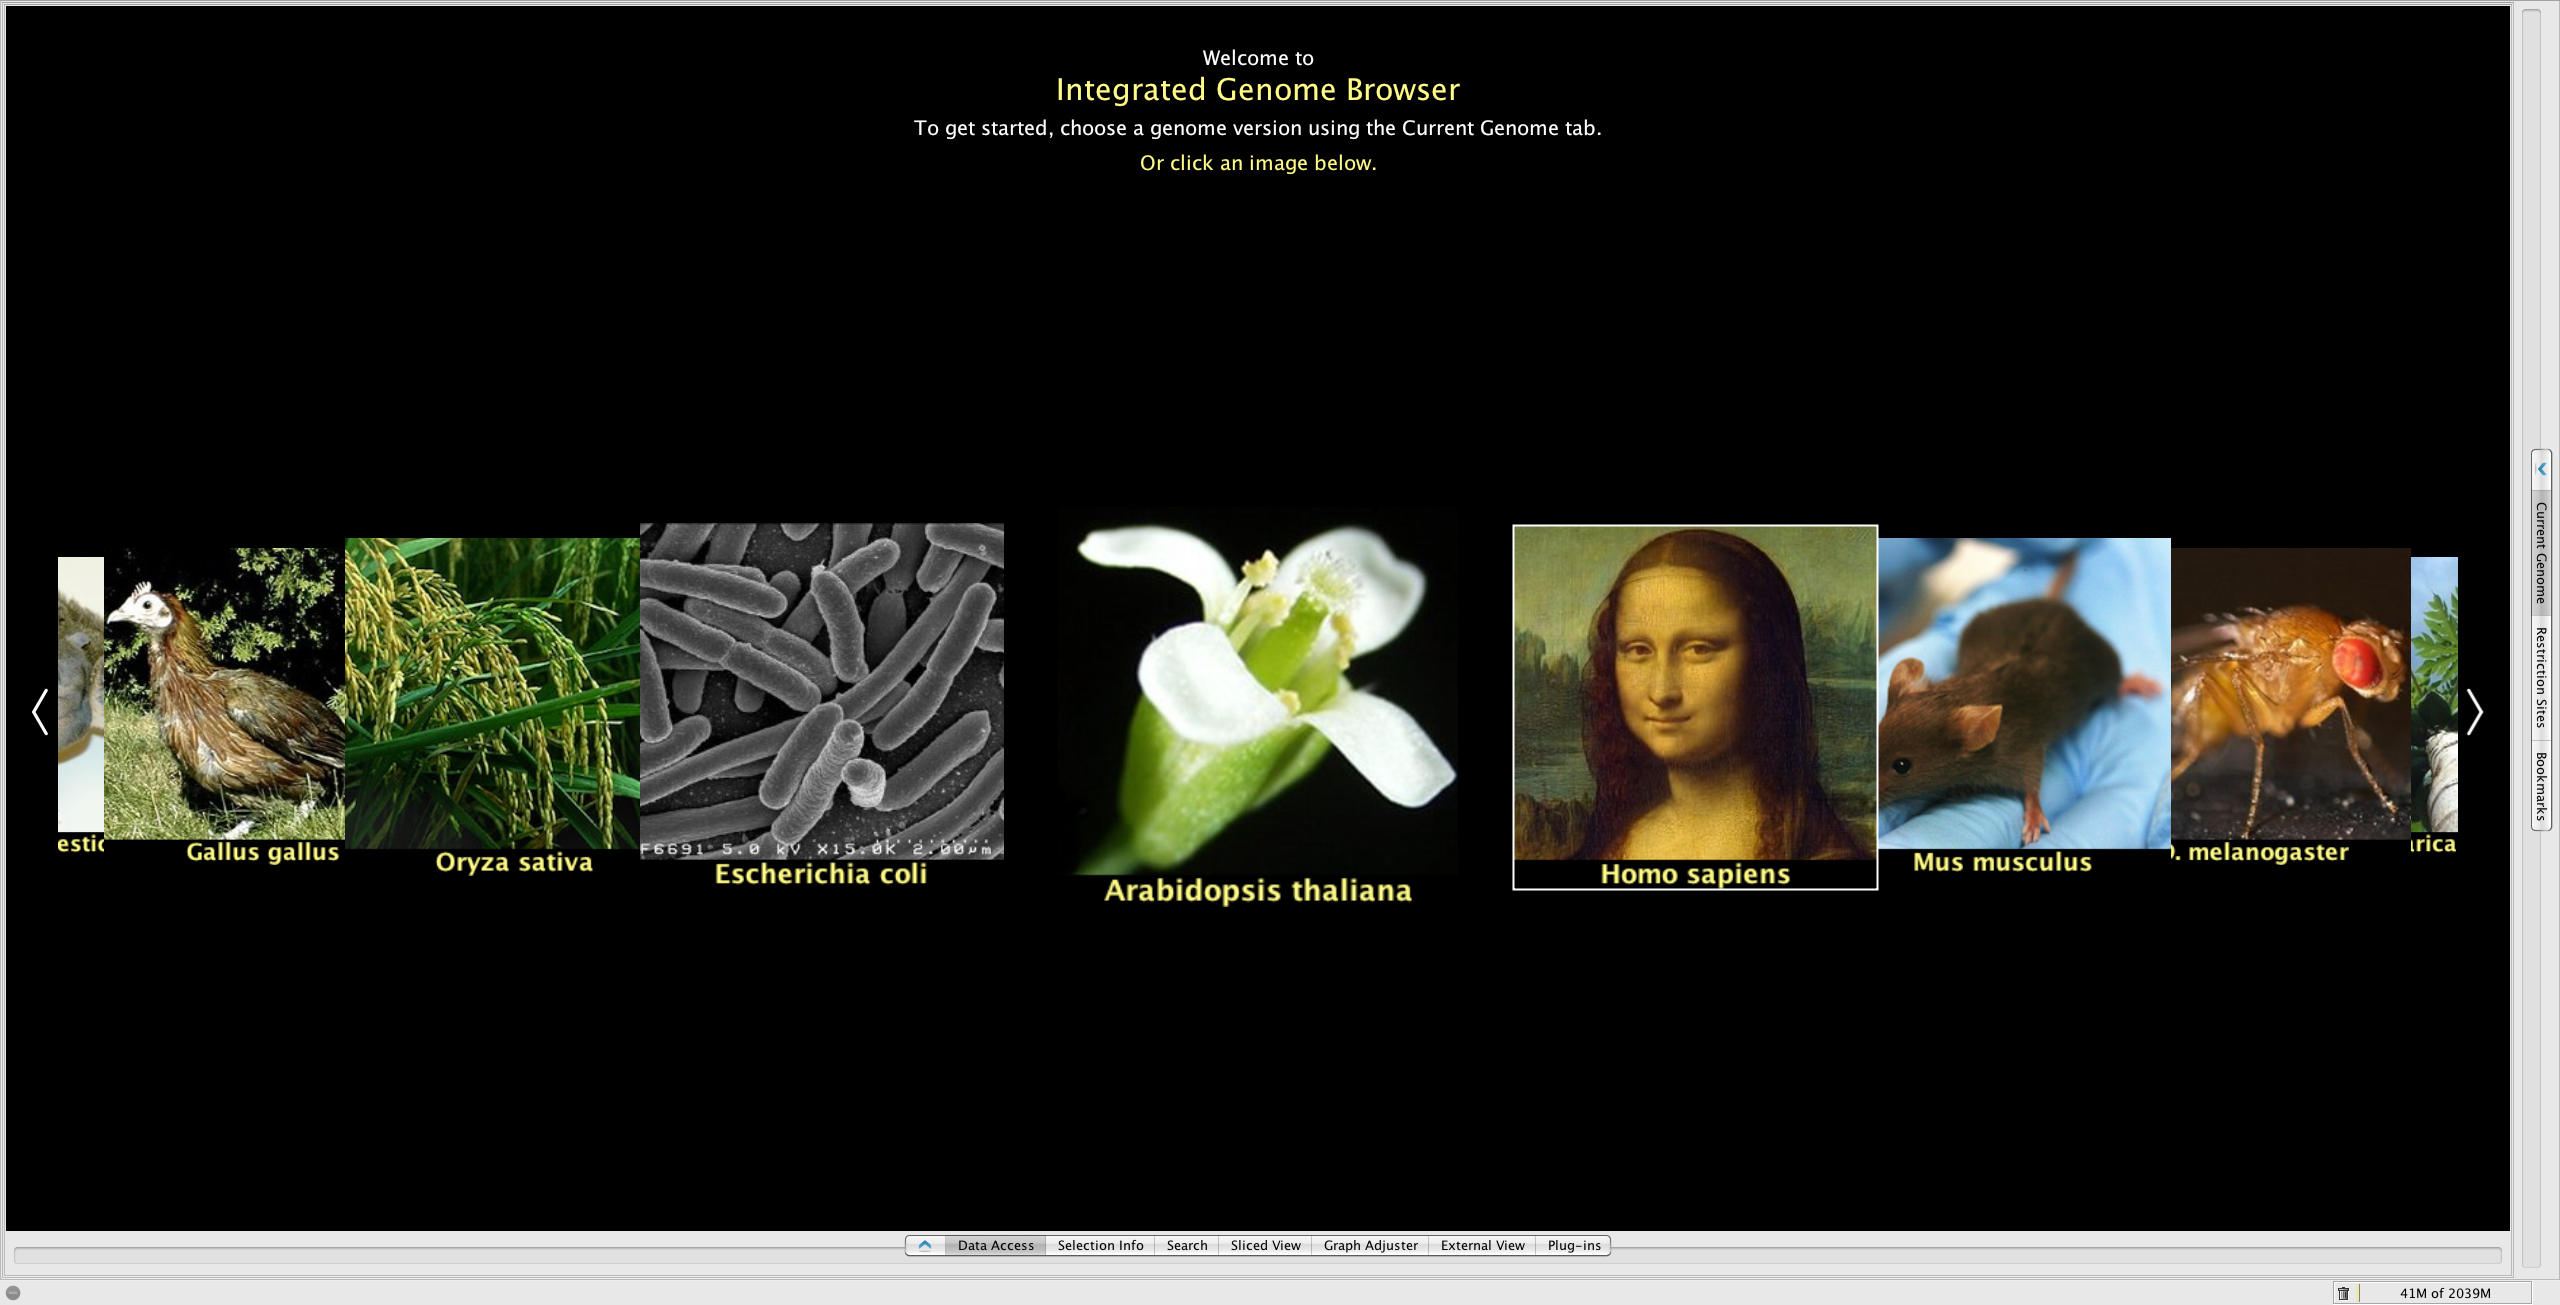2560x1305 pixels.
Task: Expand the right side panel chevron
Action: point(2541,469)
